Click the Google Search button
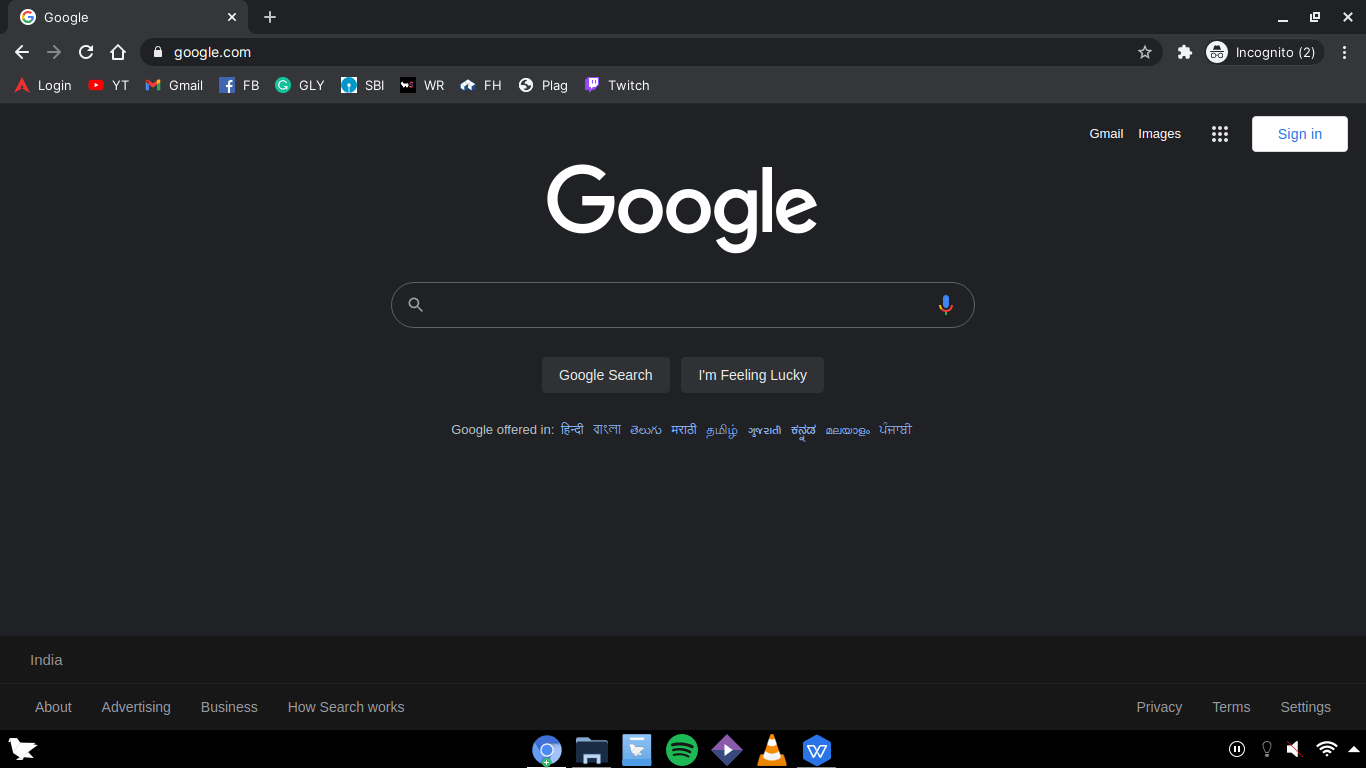This screenshot has width=1366, height=768. tap(606, 375)
